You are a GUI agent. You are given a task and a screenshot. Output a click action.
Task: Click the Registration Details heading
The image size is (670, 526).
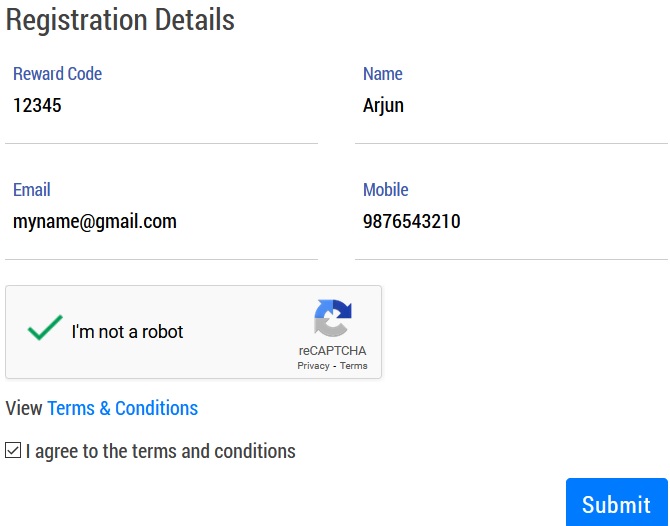tap(120, 19)
